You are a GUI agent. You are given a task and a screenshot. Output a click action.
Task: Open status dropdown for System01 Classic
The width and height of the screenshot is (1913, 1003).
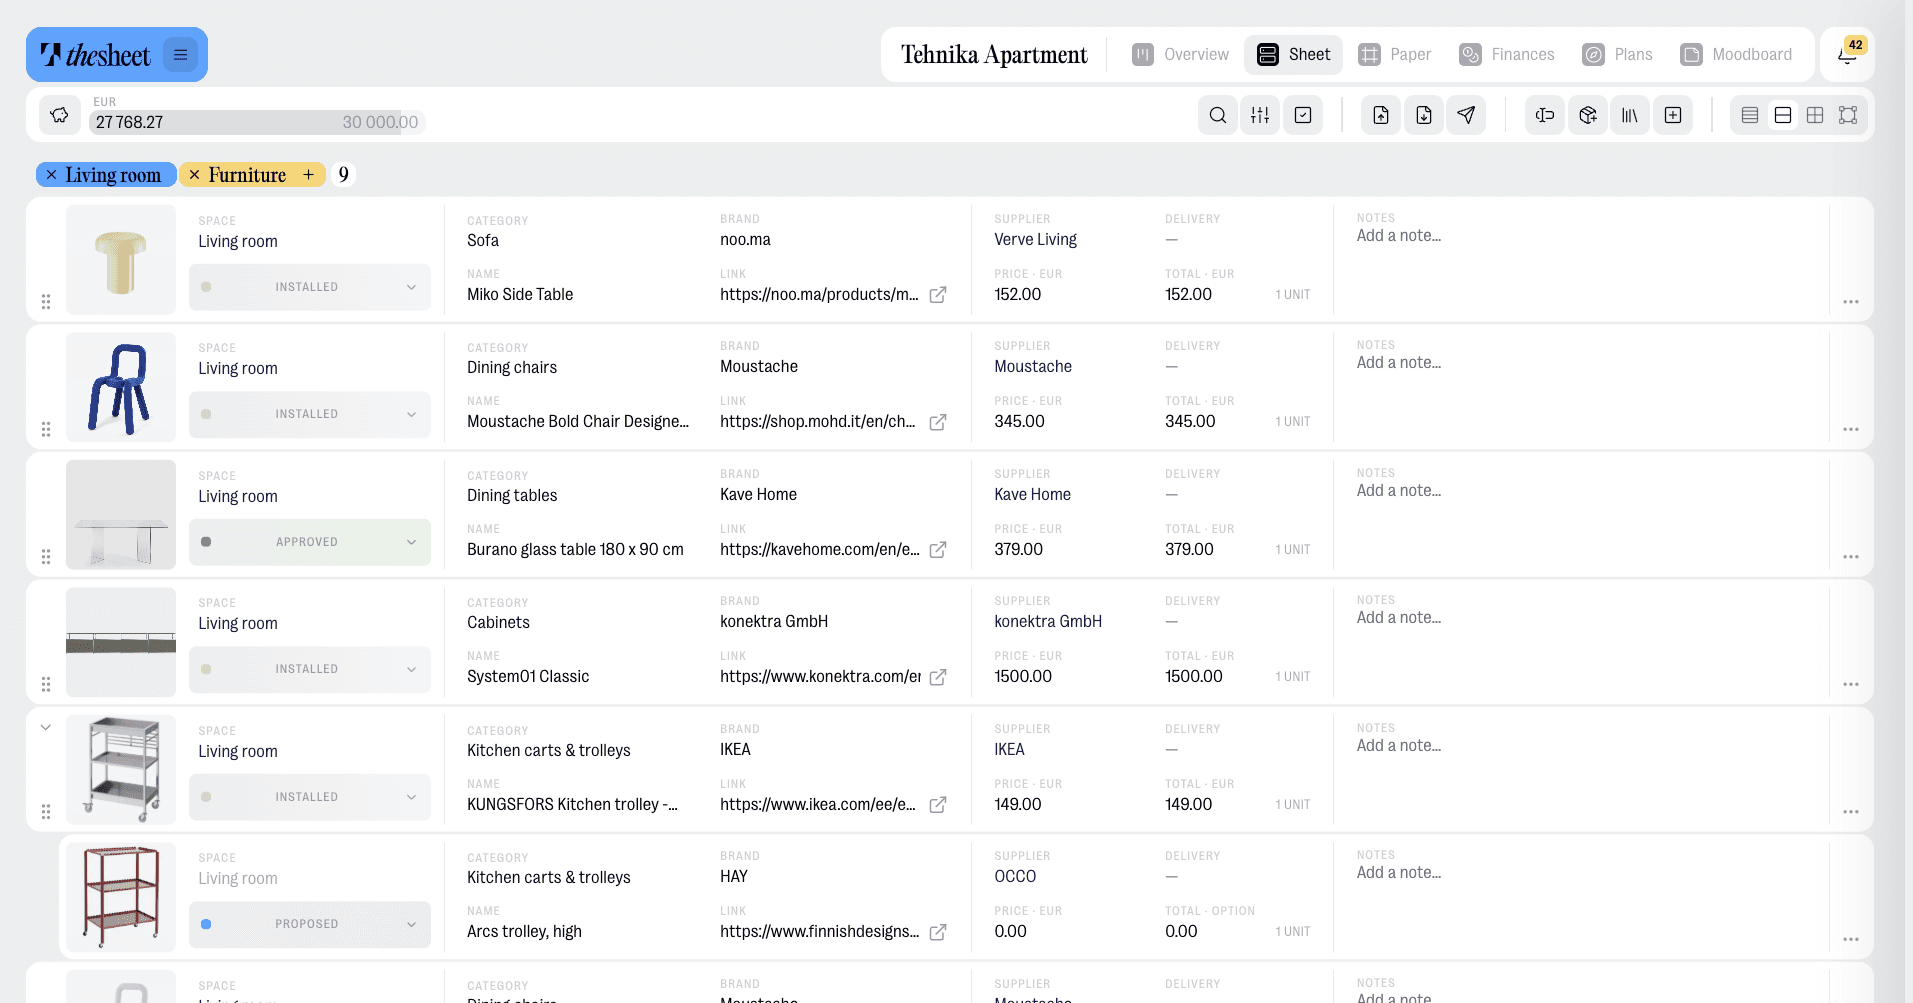click(310, 669)
